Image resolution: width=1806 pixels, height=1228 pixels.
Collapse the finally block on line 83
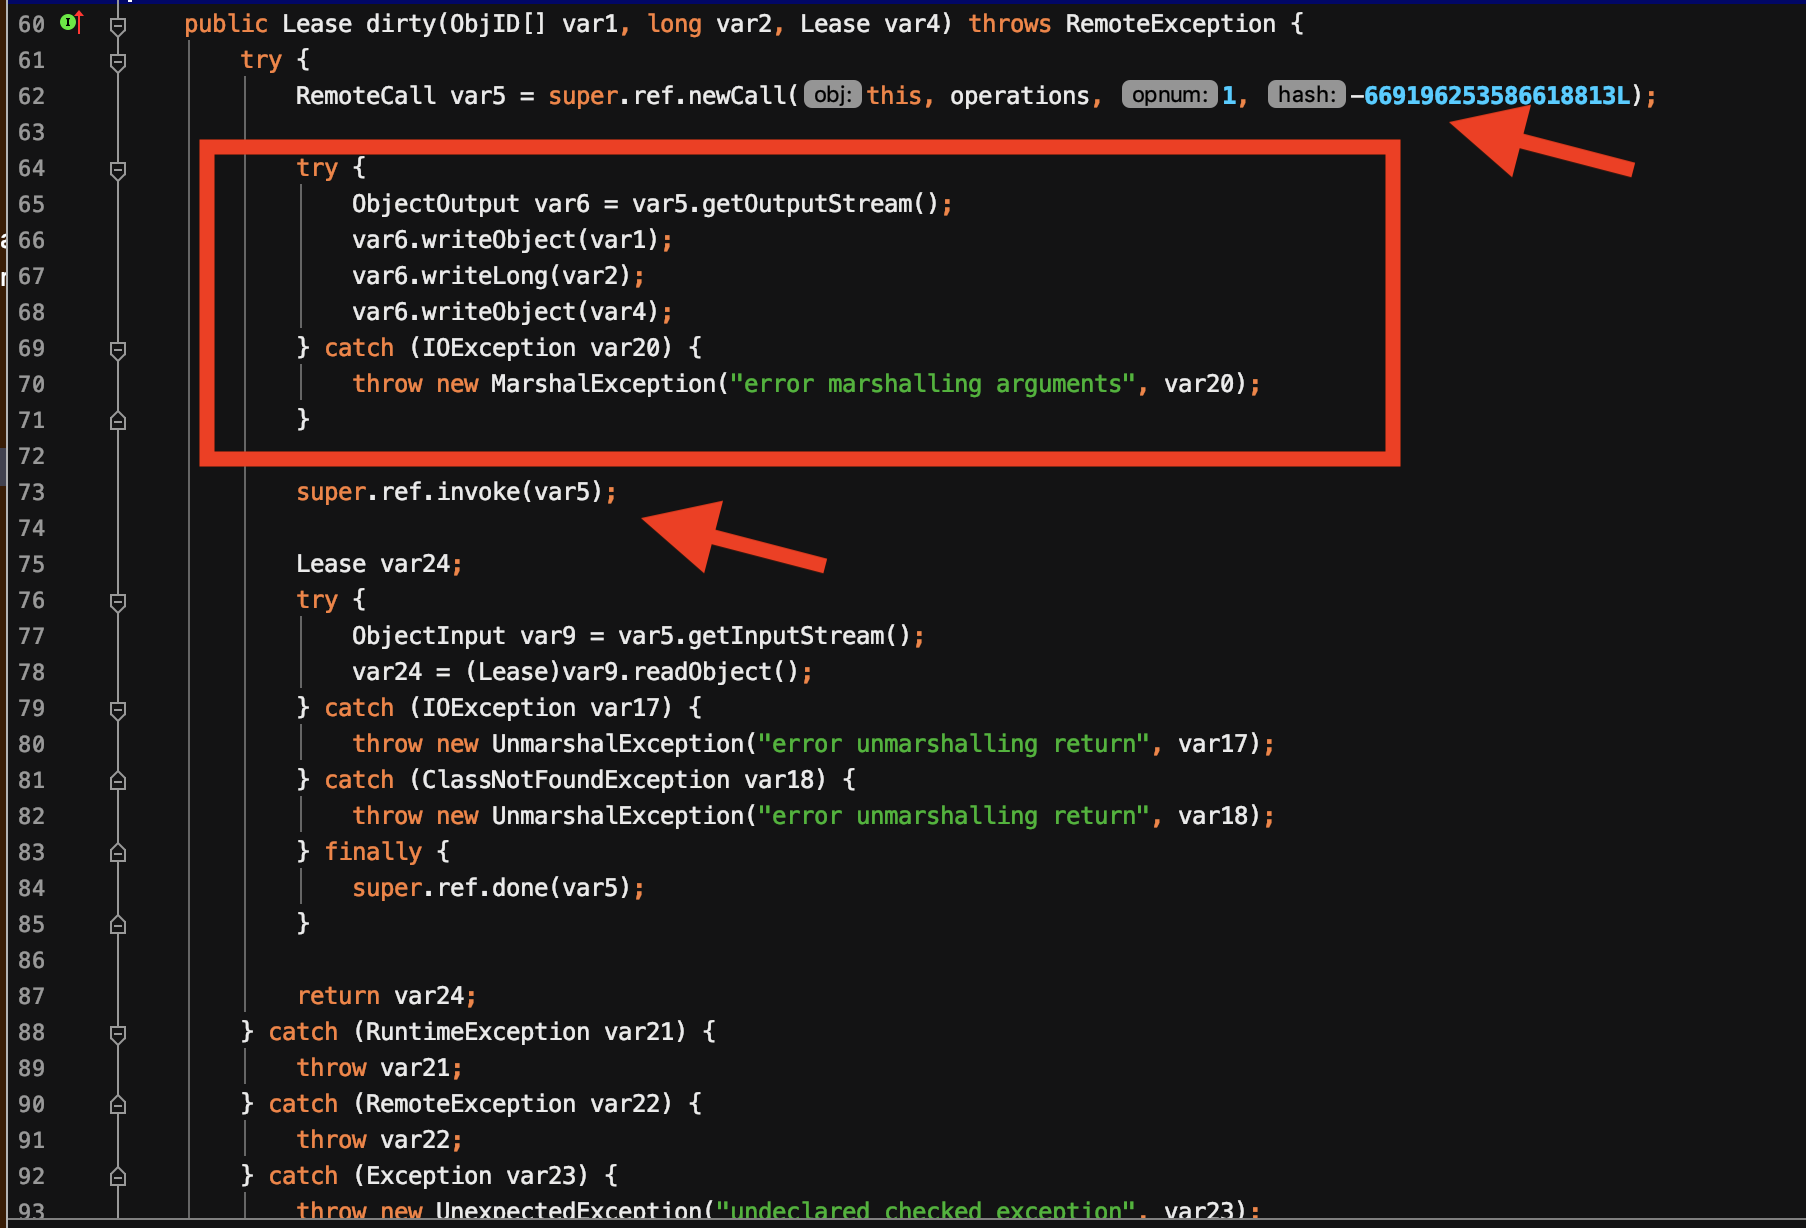click(x=118, y=853)
